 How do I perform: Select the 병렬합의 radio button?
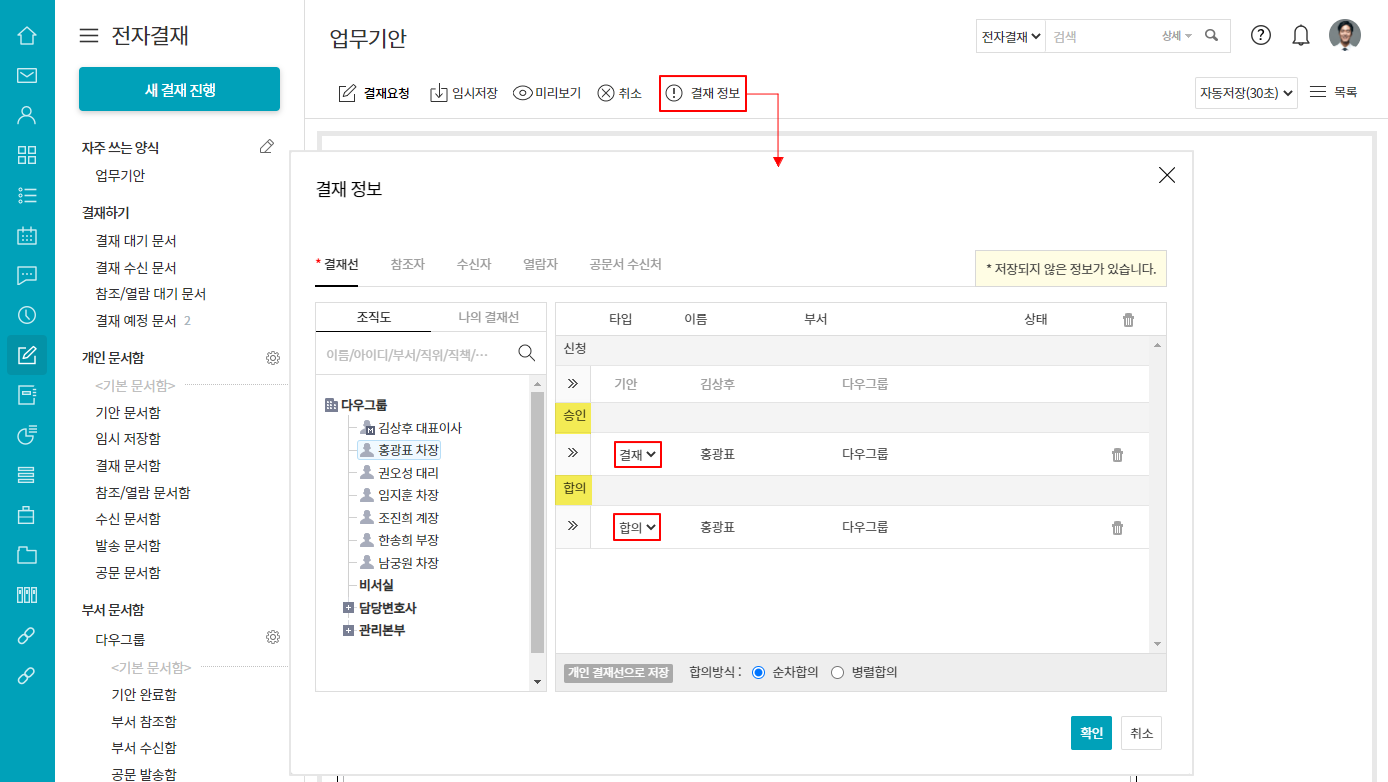point(838,673)
